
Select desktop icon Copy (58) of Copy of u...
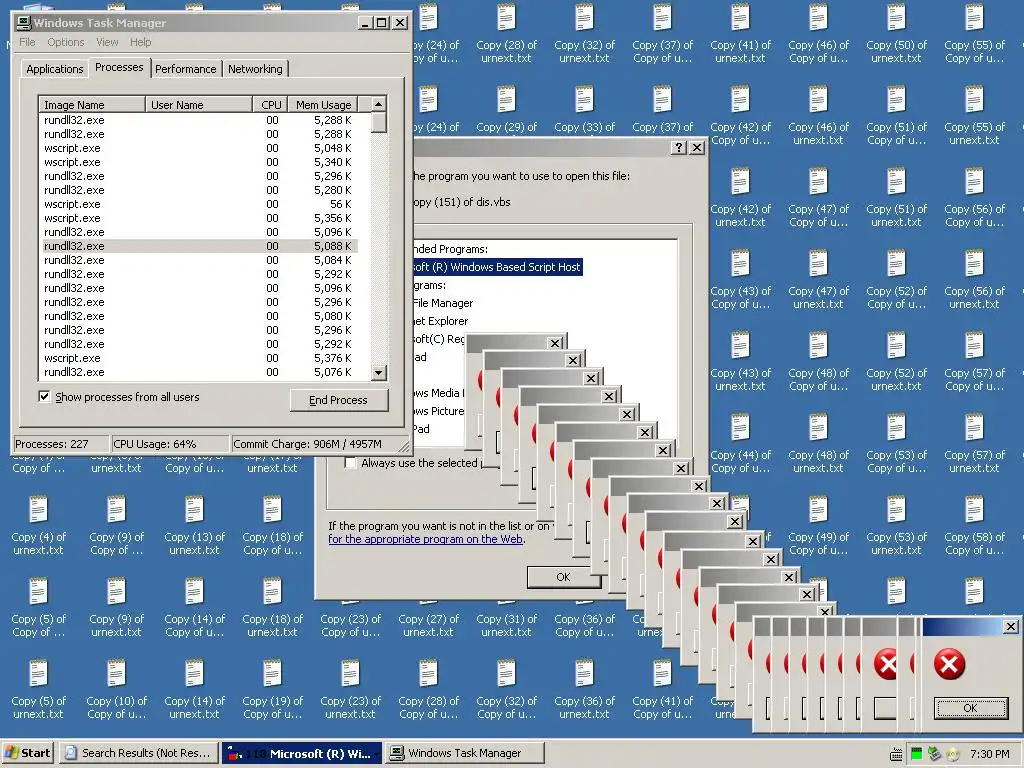click(974, 524)
